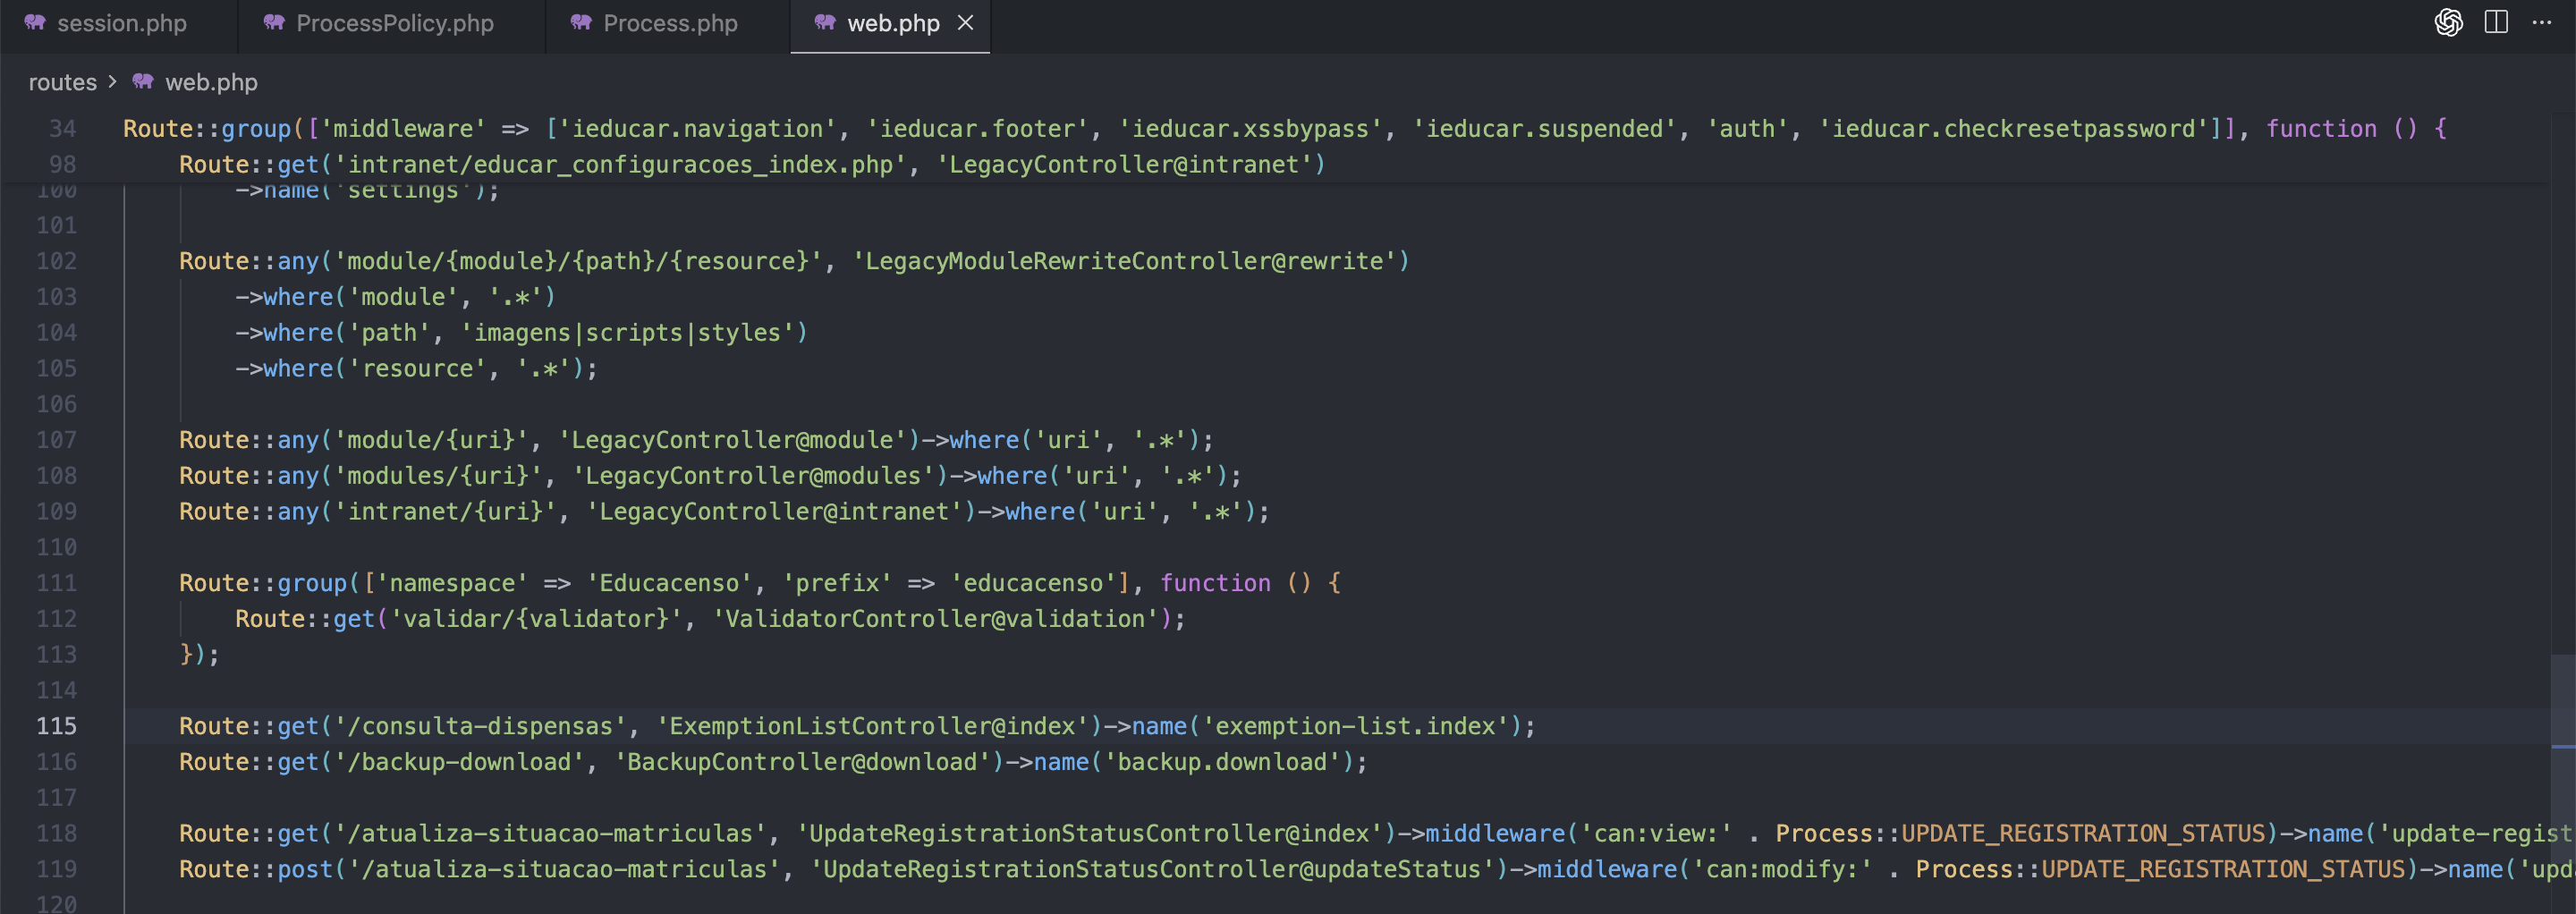Click the PHP icon in web.php breadcrumb

[x=143, y=82]
